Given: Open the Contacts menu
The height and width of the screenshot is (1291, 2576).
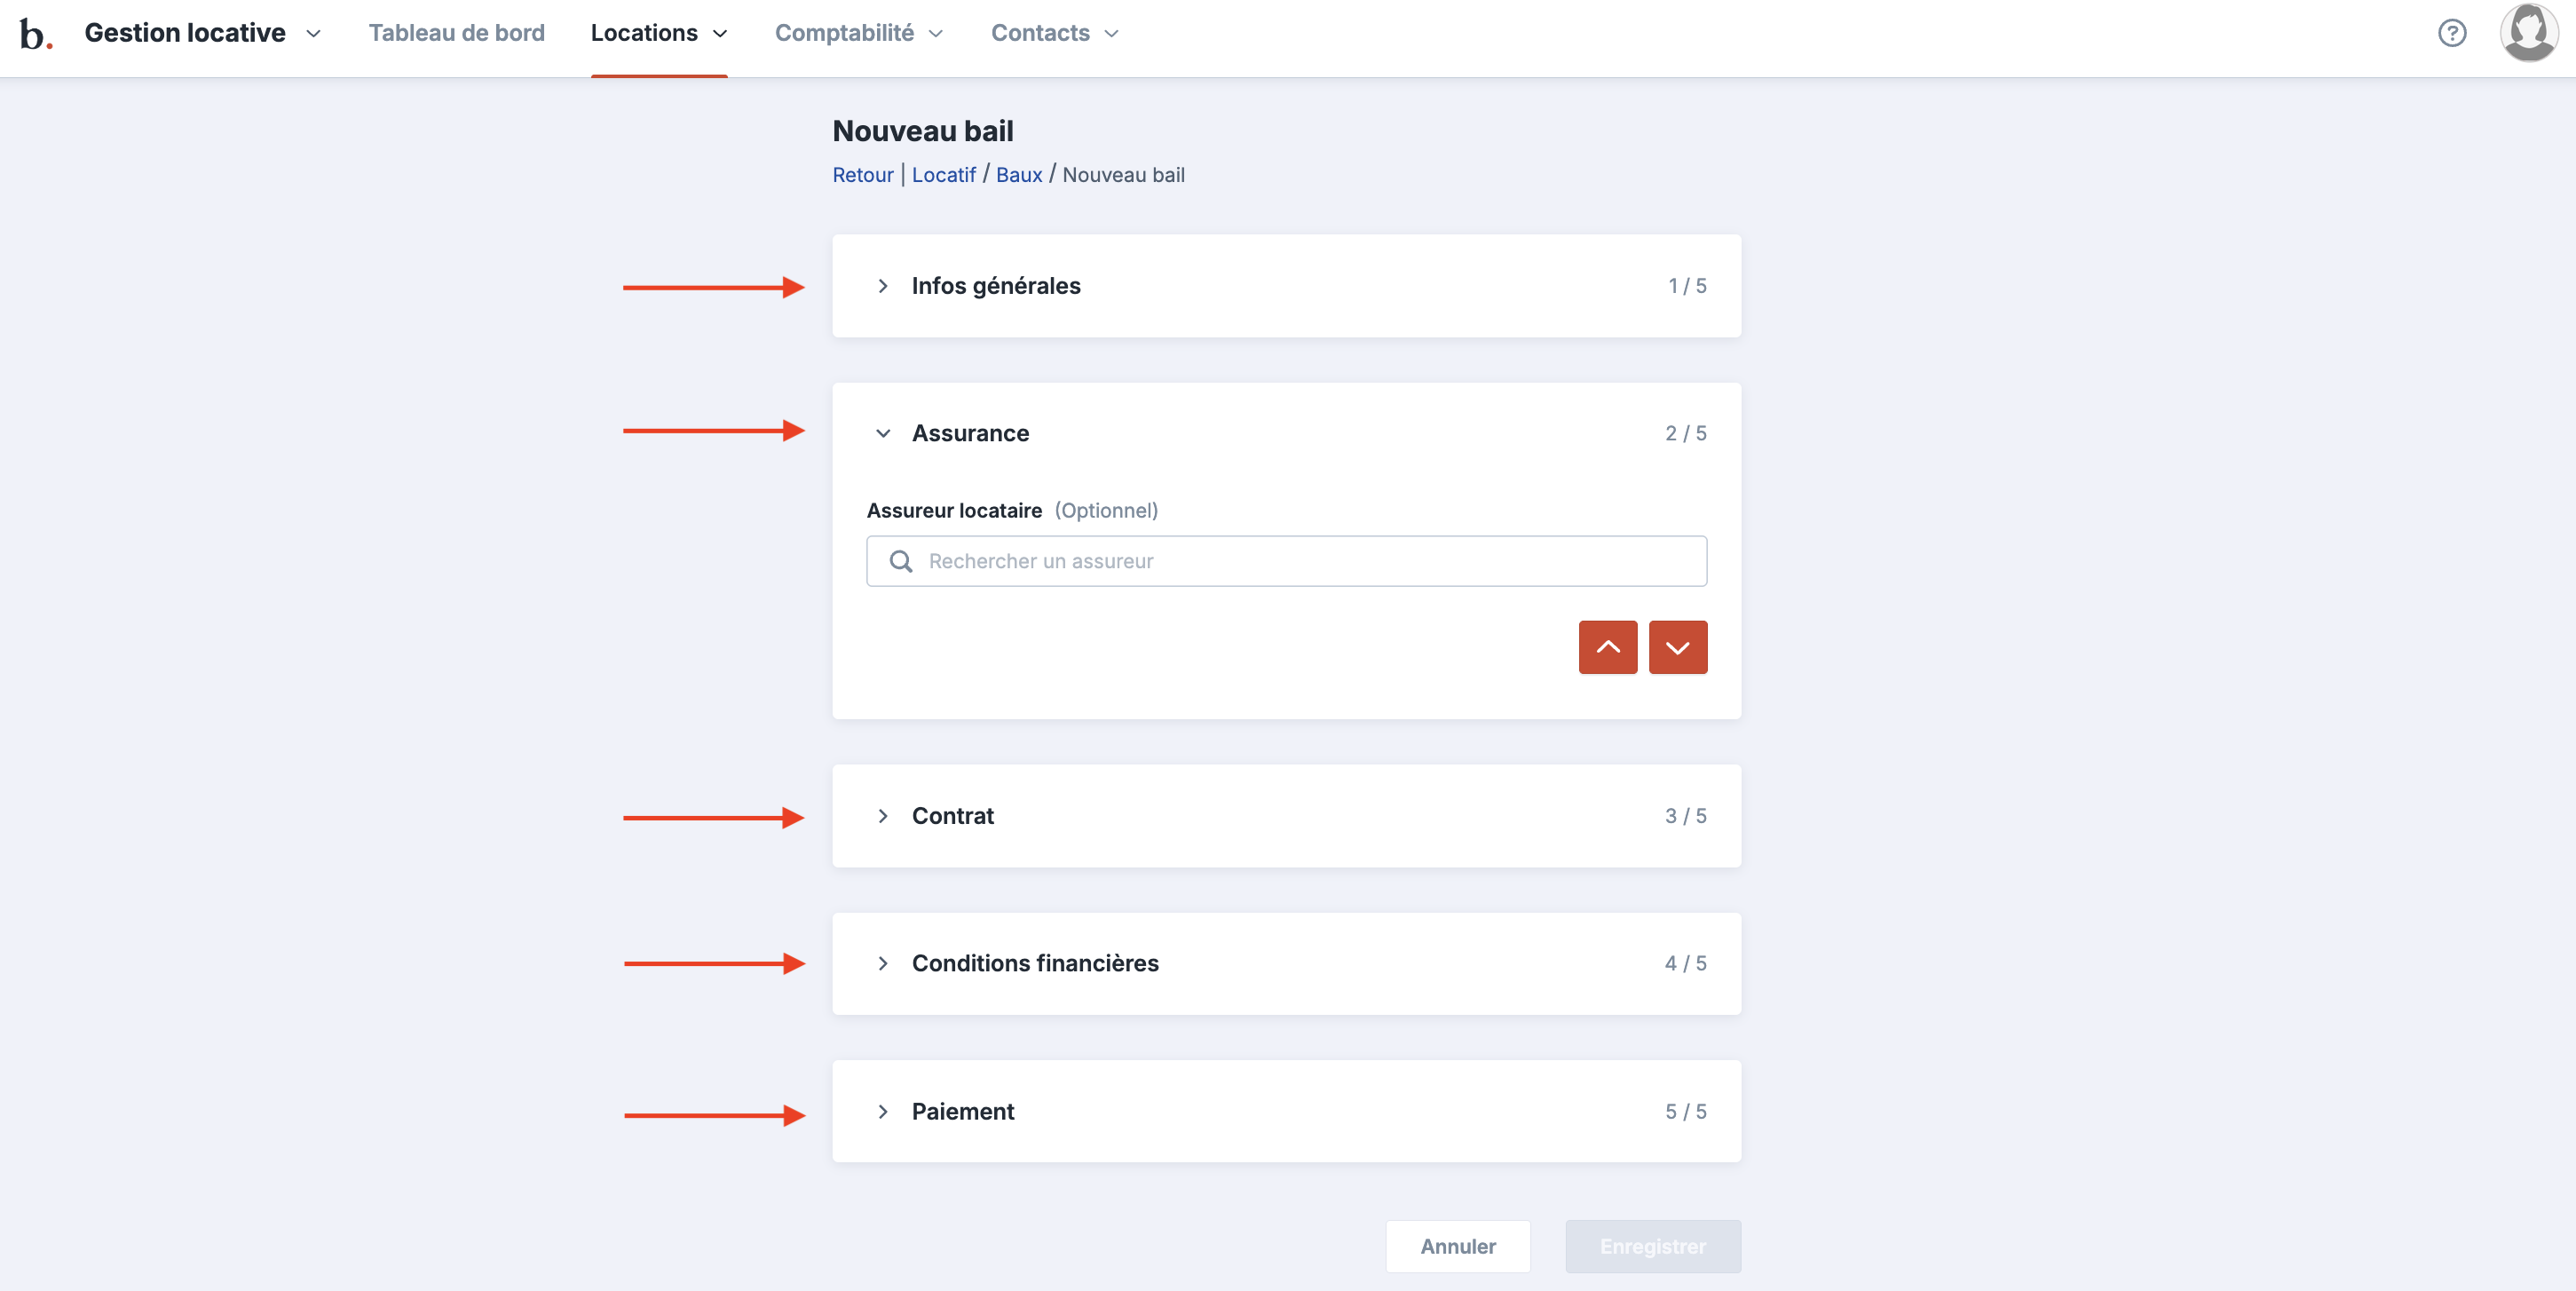Looking at the screenshot, I should point(1054,33).
